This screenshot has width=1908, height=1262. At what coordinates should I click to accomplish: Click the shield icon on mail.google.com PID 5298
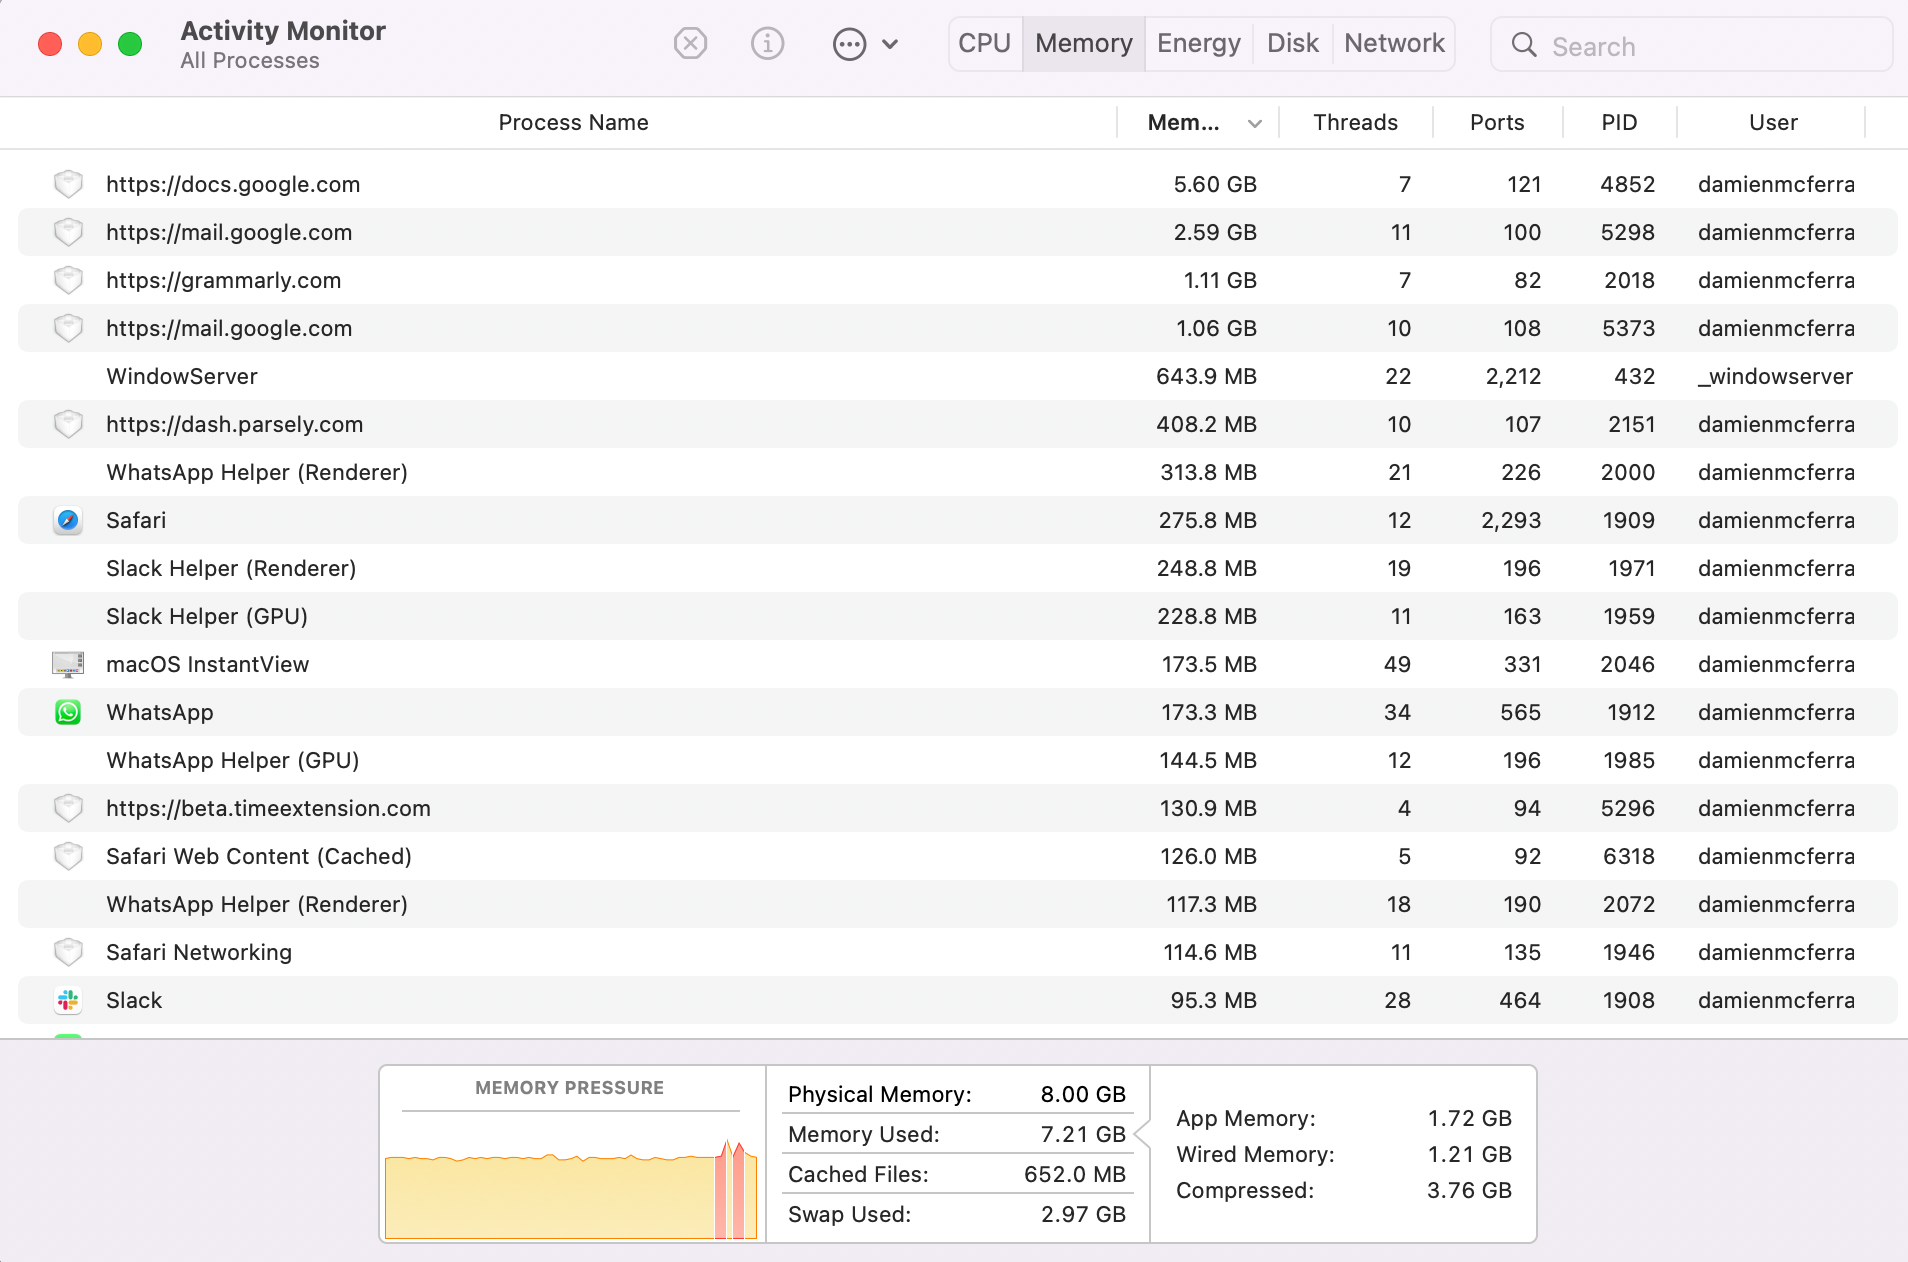click(68, 232)
